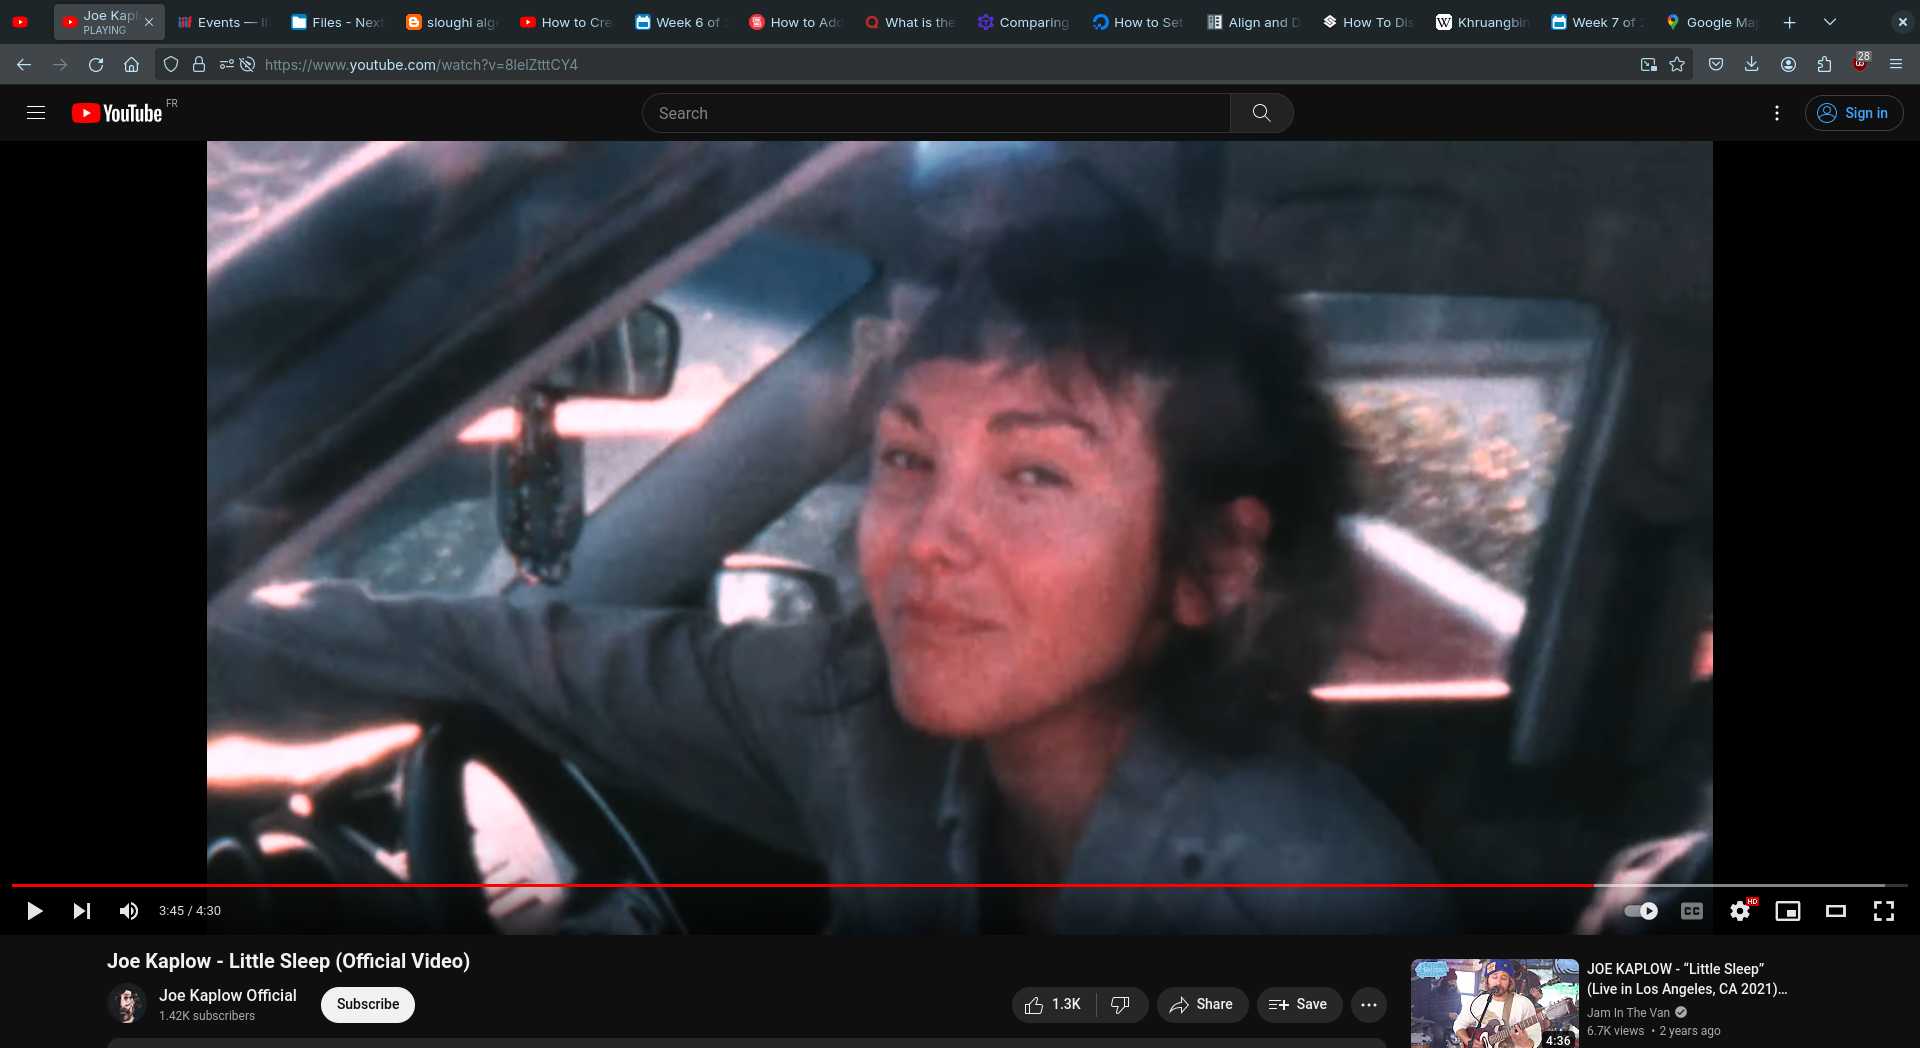Viewport: 1920px width, 1048px height.
Task: Switch to the Khruangbin tab
Action: coord(1482,22)
